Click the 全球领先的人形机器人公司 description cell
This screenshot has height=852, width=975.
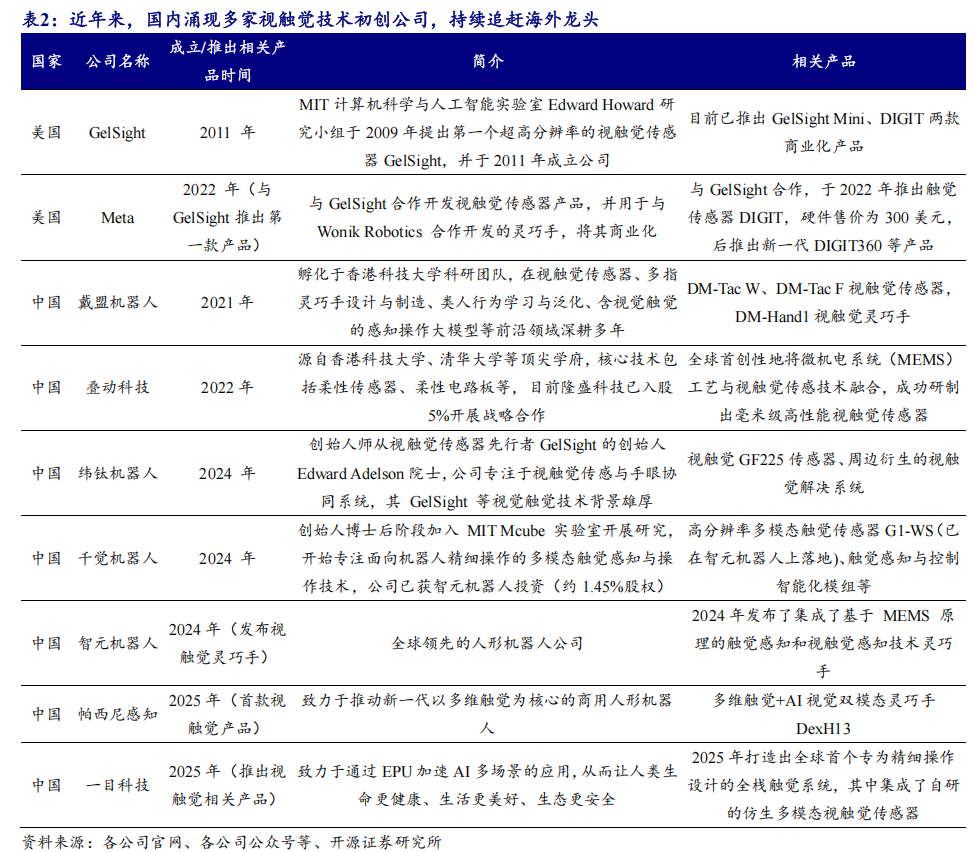pyautogui.click(x=487, y=643)
